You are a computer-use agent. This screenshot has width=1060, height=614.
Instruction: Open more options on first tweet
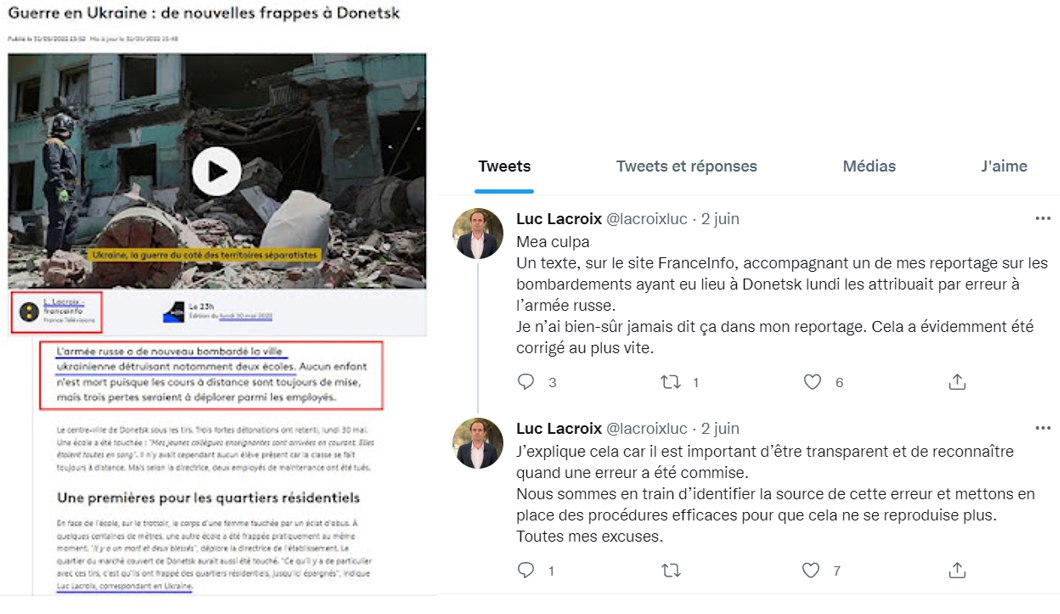pyautogui.click(x=1042, y=218)
